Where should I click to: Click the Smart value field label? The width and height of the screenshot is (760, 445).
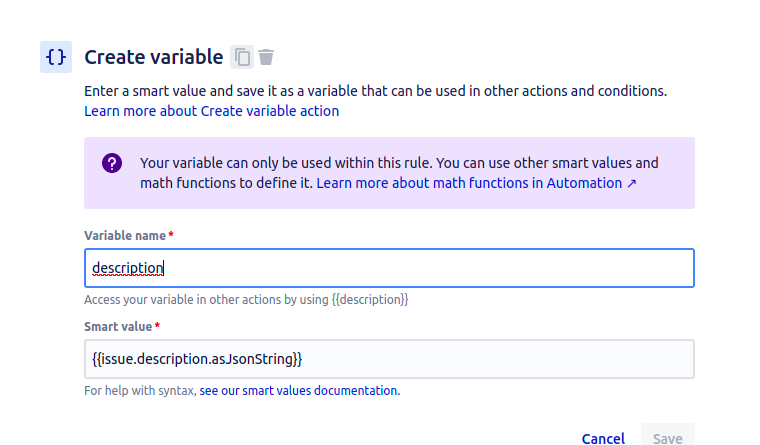point(118,327)
